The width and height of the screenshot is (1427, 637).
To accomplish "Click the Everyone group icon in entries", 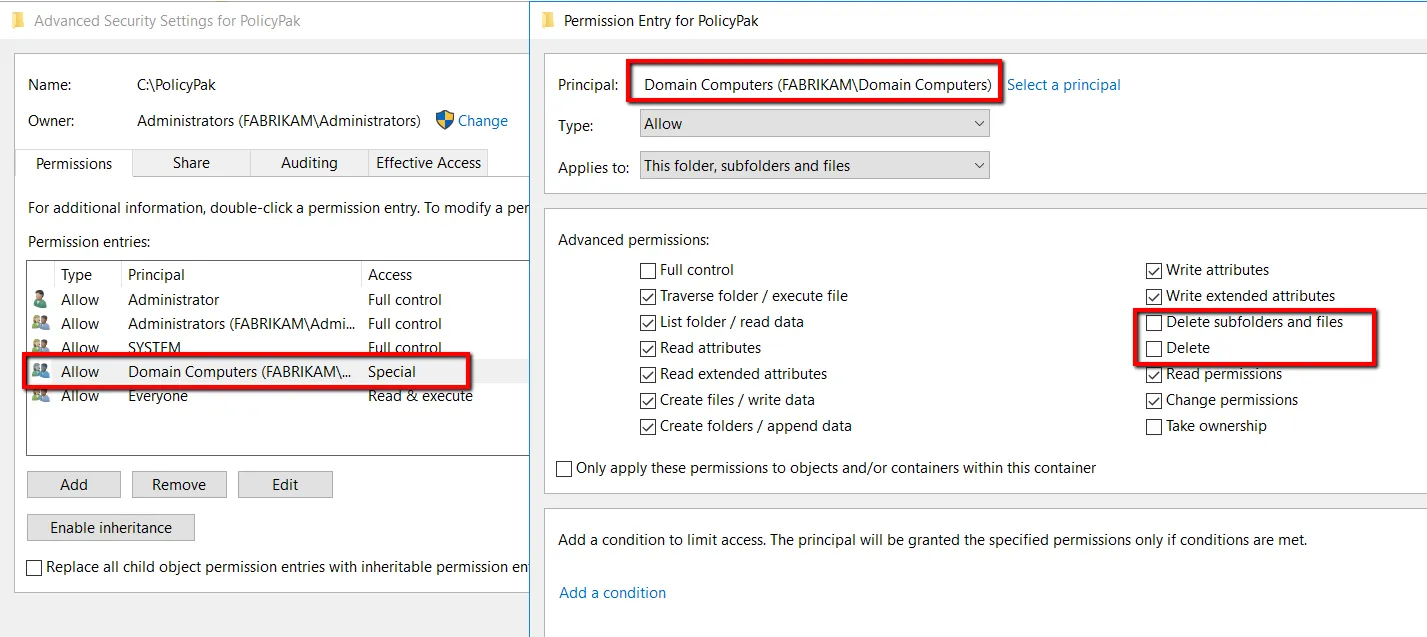I will pos(40,396).
